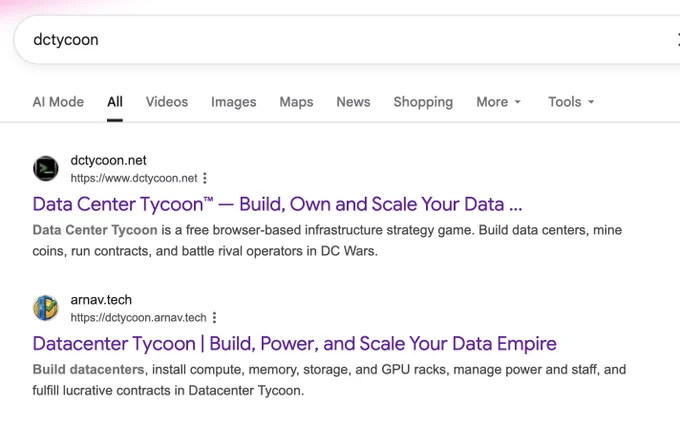The width and height of the screenshot is (680, 426).
Task: Clear the search box with X icon
Action: coord(677,40)
